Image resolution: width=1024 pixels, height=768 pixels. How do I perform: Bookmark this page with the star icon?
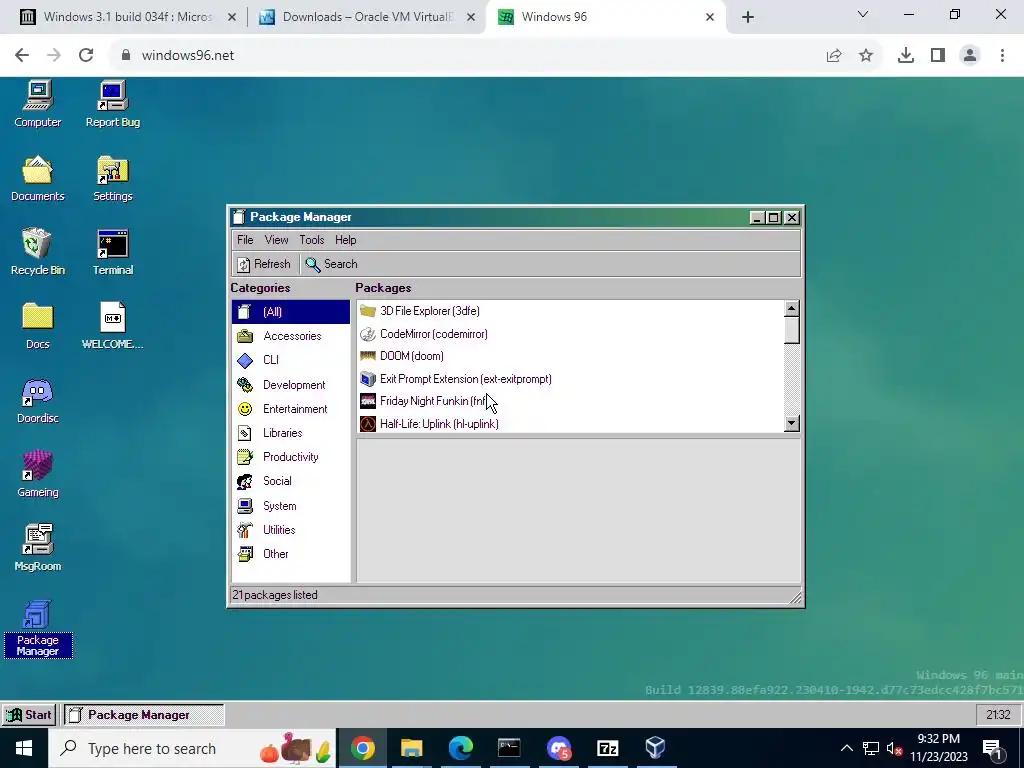pos(866,56)
